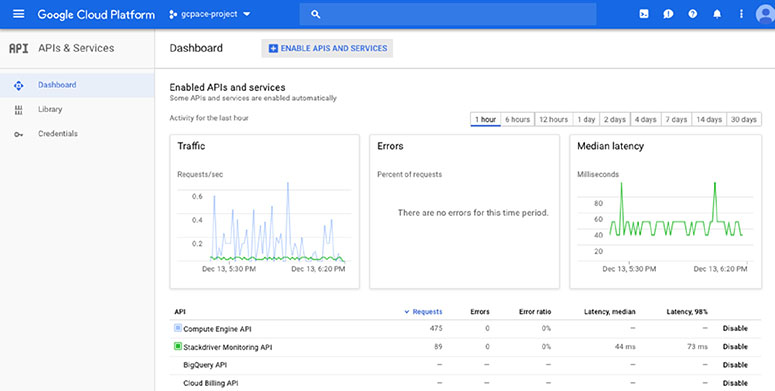Click the 73 ms latency value
This screenshot has width=775, height=391.
click(697, 347)
